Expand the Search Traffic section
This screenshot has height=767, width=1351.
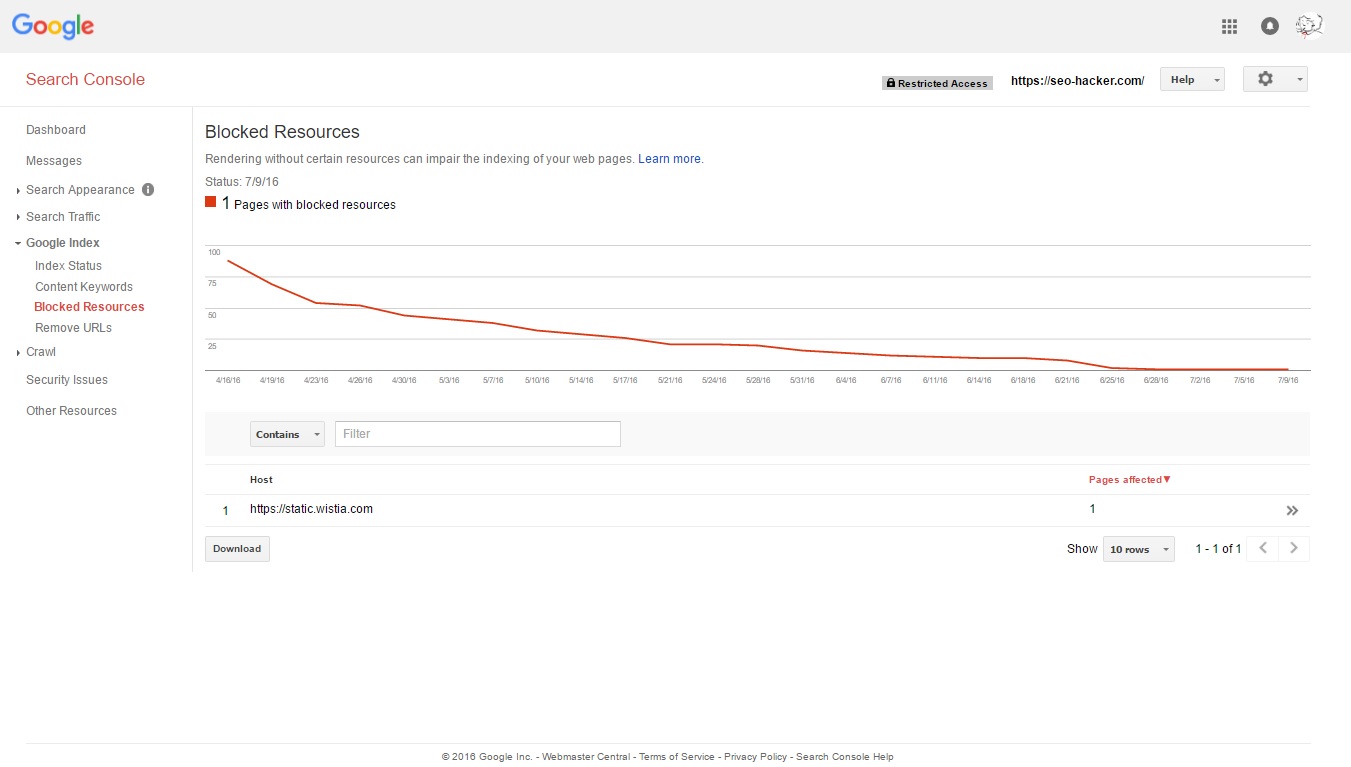(63, 217)
